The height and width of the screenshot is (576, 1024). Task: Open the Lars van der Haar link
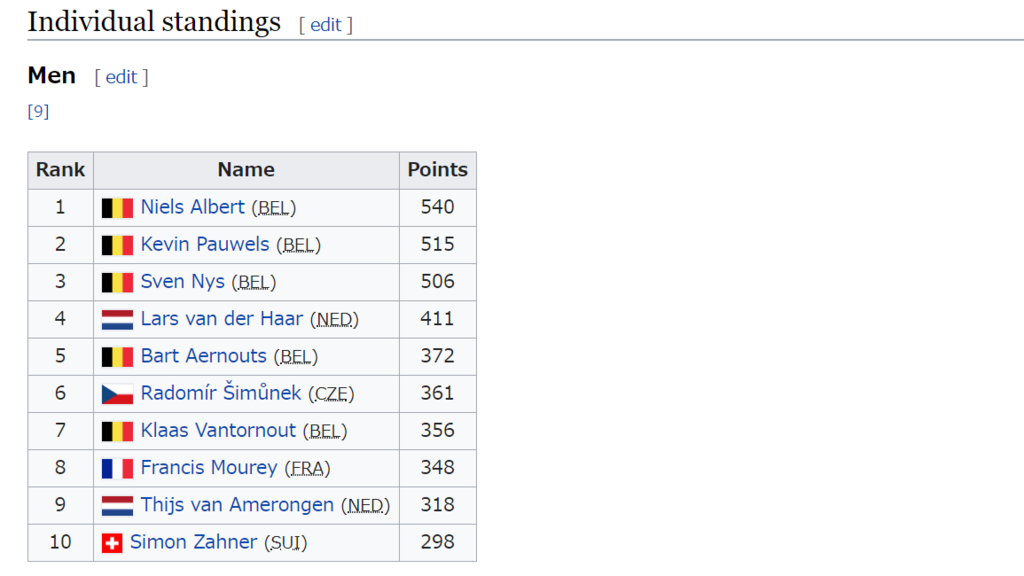222,319
